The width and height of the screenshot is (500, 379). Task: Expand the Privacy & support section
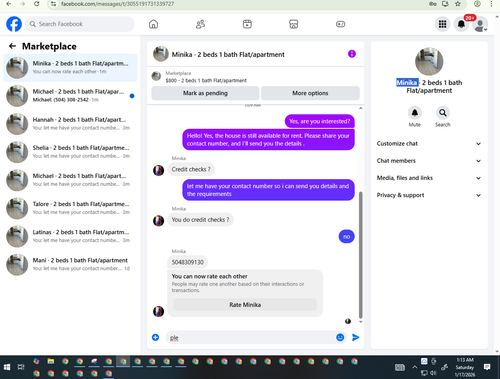click(x=429, y=195)
